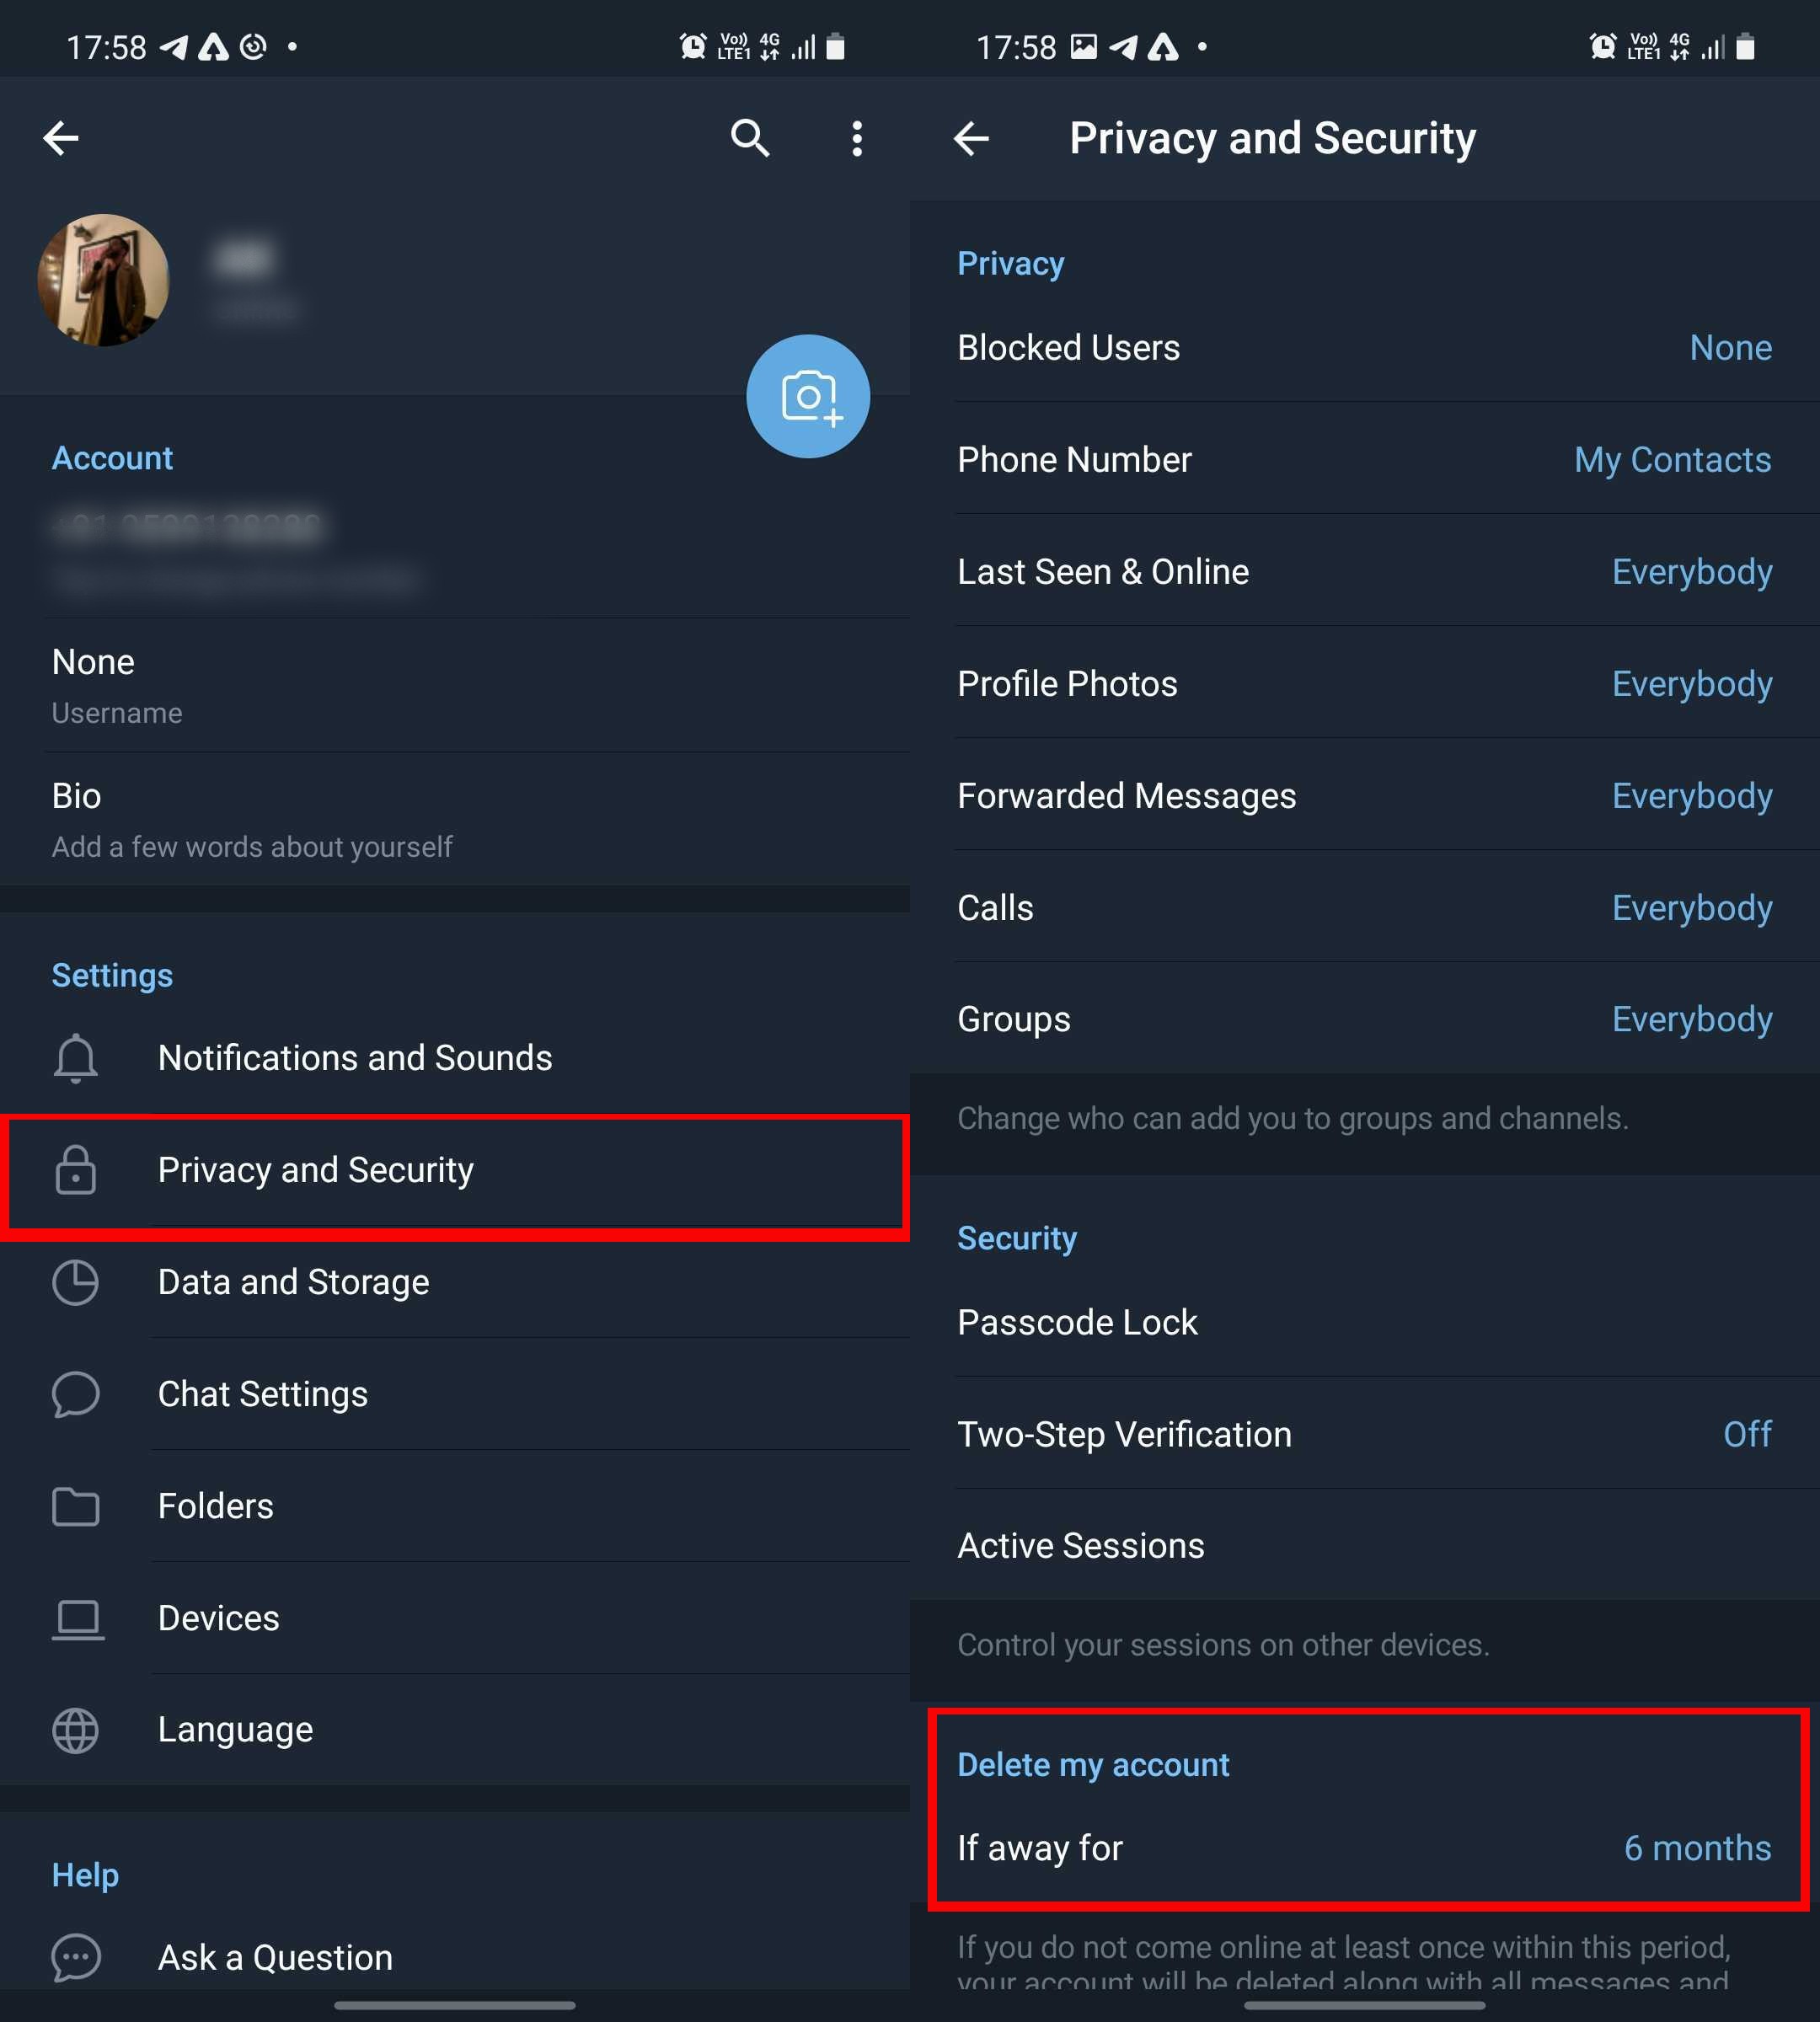
Task: Tap back arrow on settings screen
Action: (63, 137)
